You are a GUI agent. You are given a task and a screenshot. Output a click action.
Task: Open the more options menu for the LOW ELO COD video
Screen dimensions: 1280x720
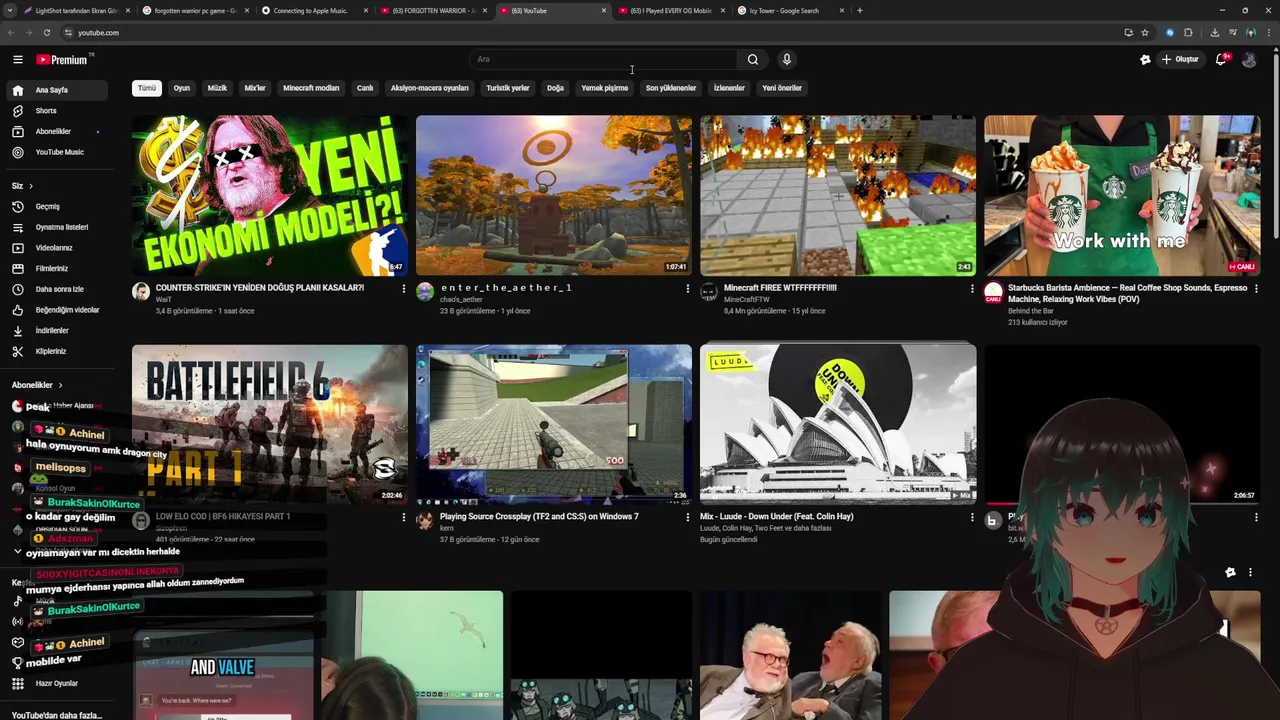pos(404,518)
